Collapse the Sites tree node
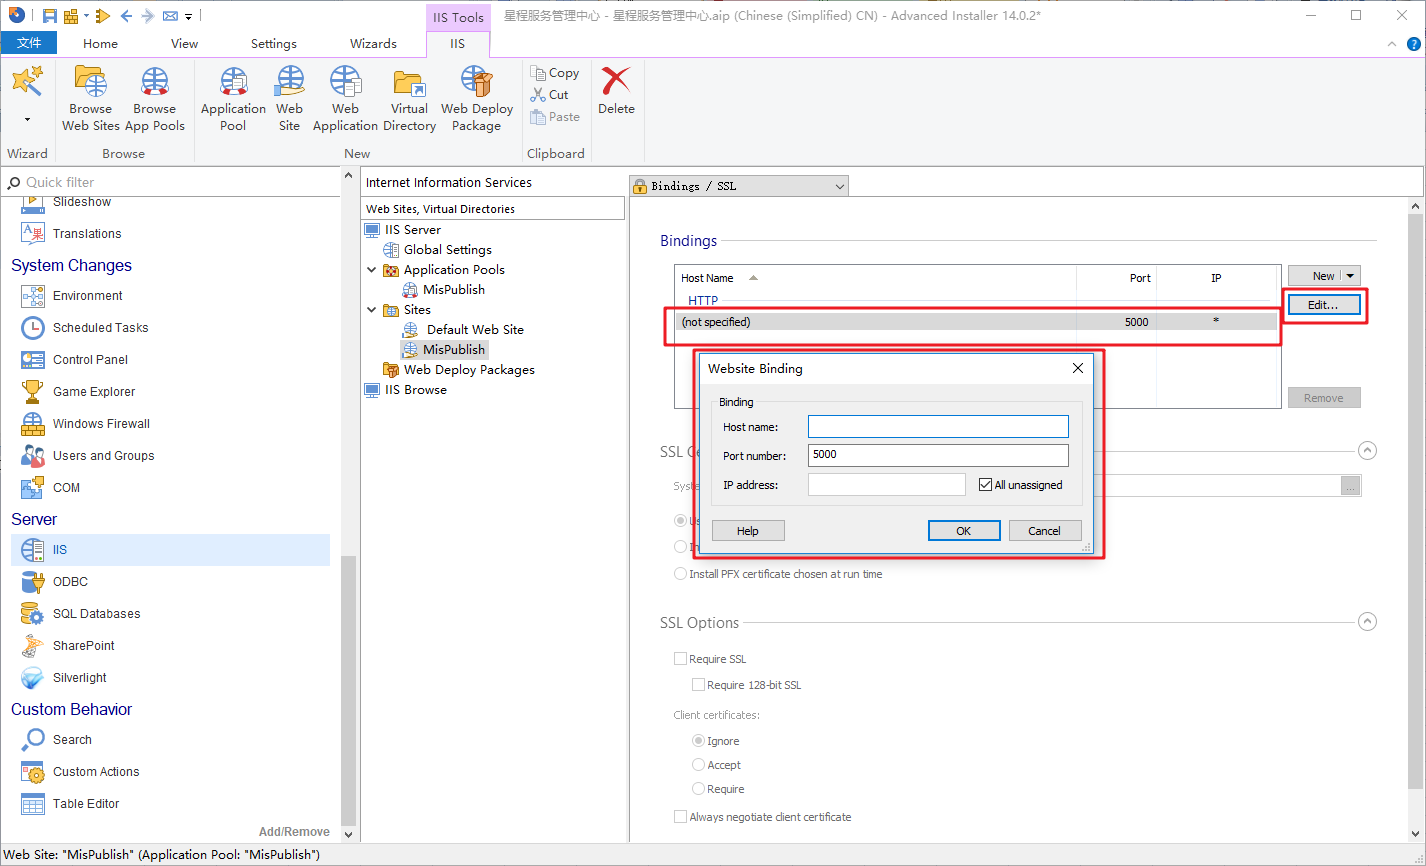The width and height of the screenshot is (1426, 866). [372, 310]
